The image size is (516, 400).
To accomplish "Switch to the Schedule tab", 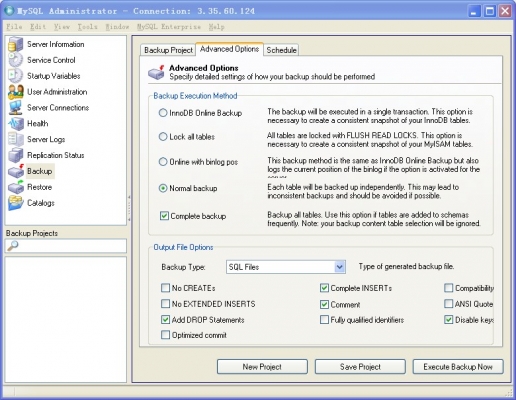I will (281, 50).
